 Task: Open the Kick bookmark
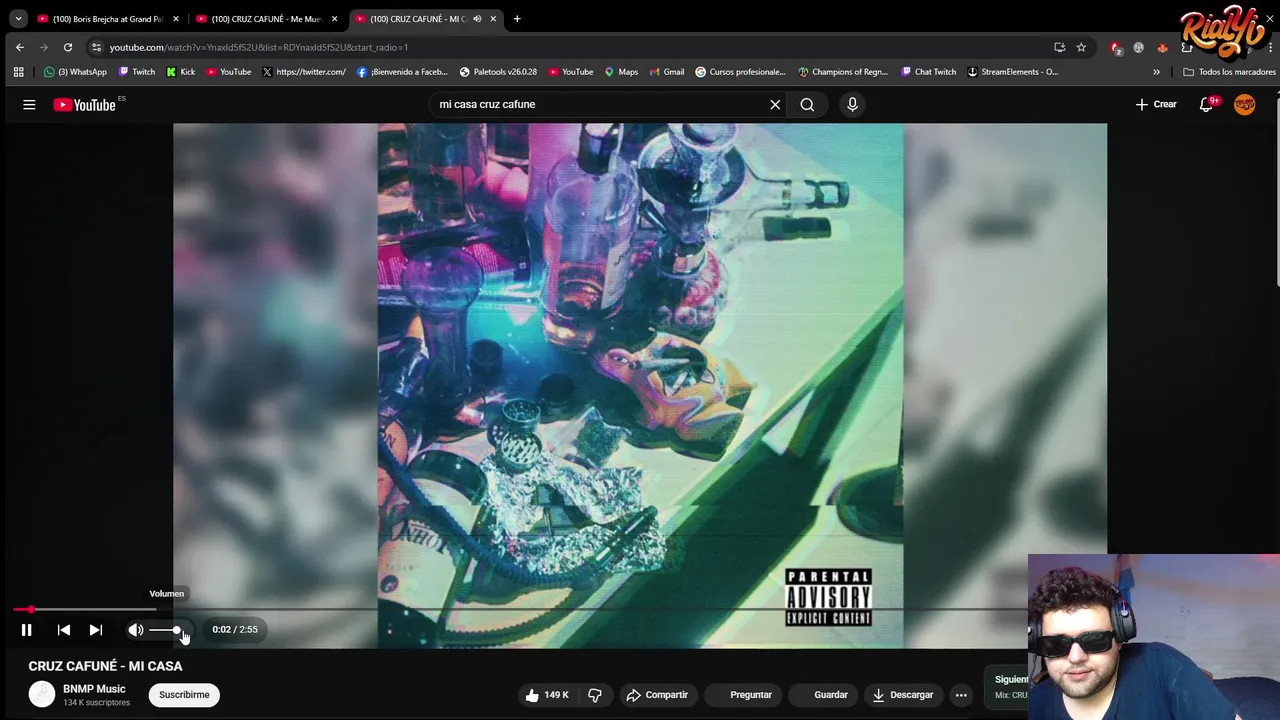point(180,72)
